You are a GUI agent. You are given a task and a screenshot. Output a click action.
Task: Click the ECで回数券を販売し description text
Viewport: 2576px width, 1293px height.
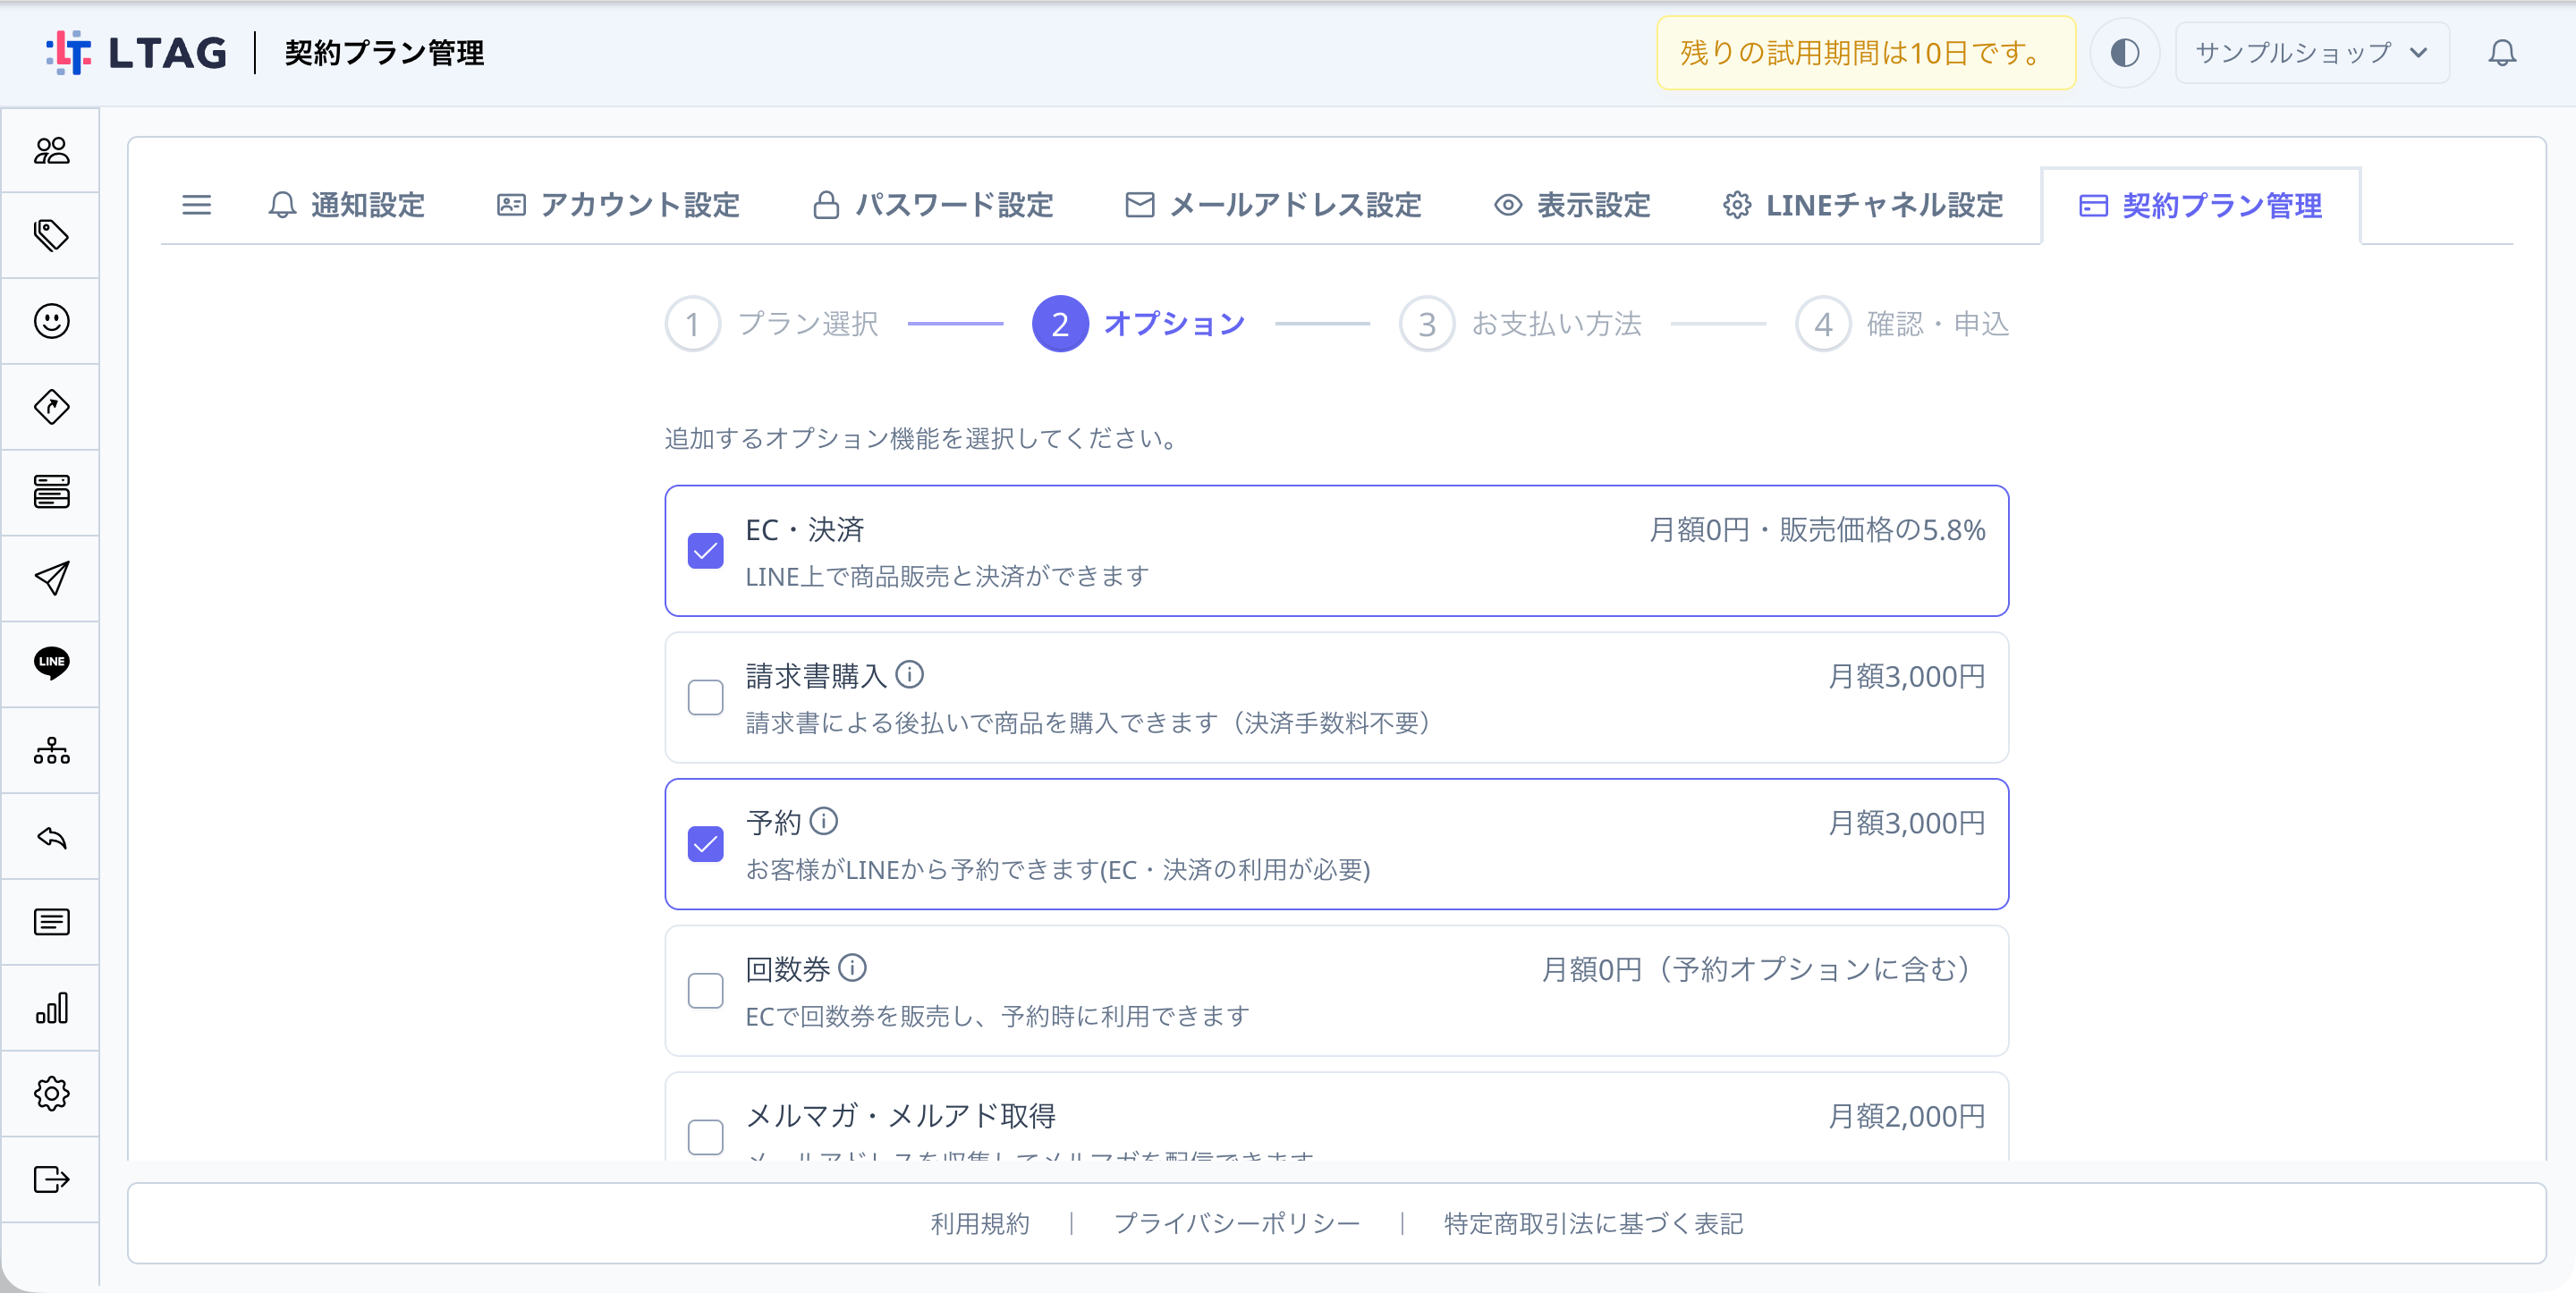pyautogui.click(x=997, y=1015)
